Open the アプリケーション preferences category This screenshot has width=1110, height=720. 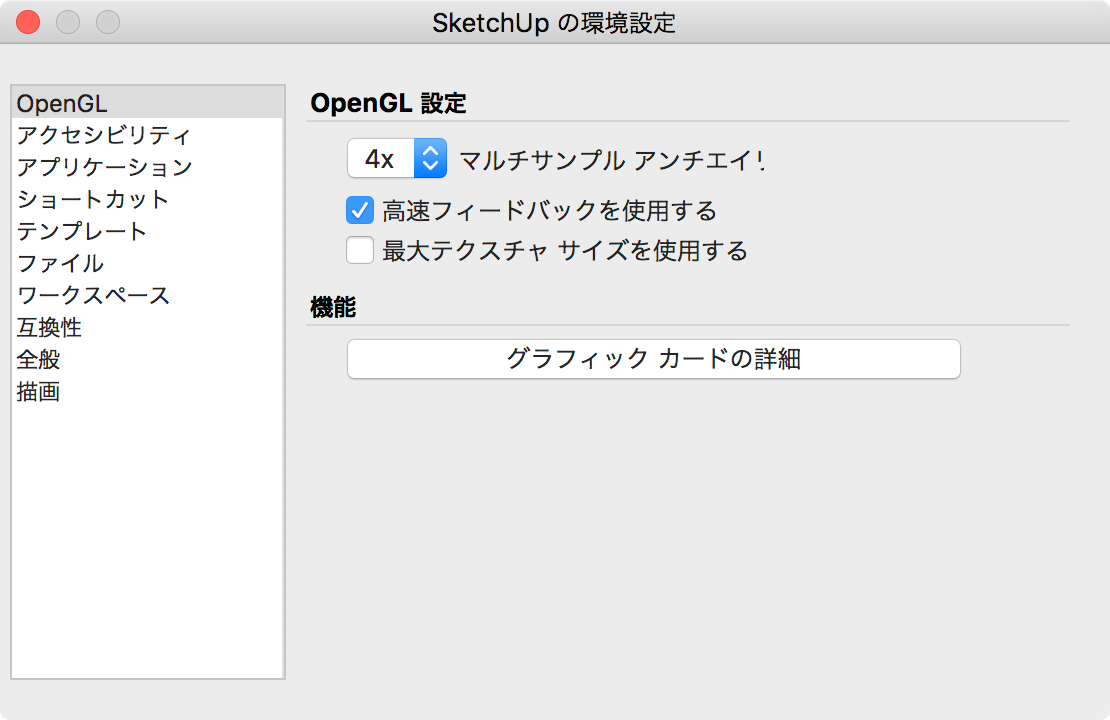point(147,167)
